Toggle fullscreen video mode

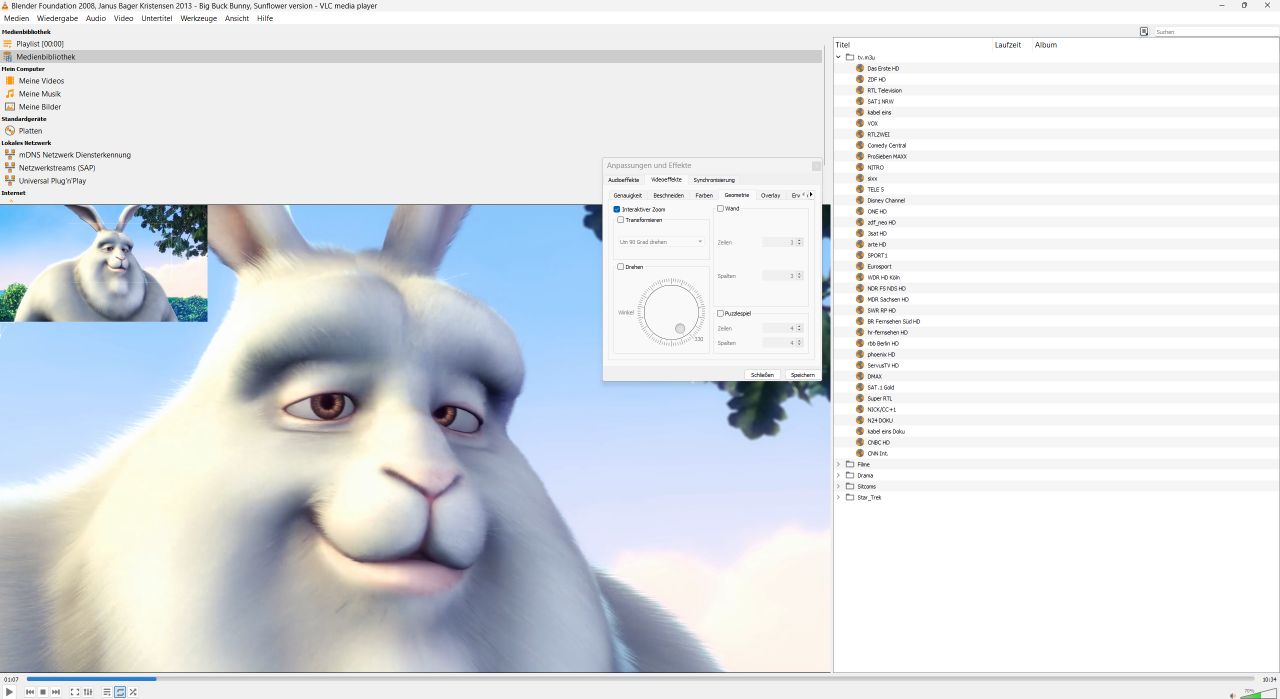click(75, 692)
